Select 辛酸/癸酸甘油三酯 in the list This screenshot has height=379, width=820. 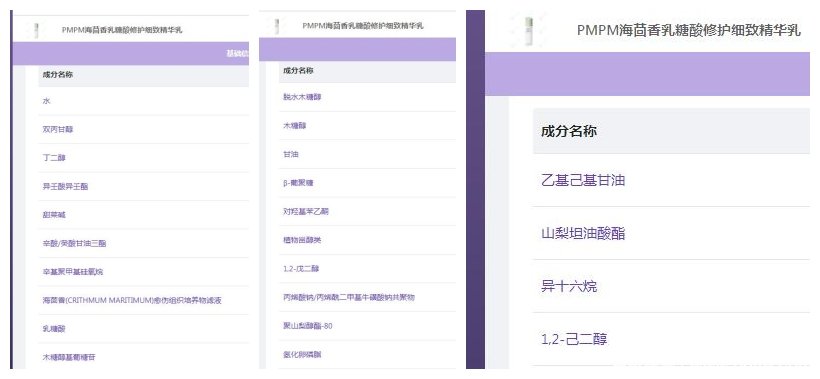click(74, 243)
